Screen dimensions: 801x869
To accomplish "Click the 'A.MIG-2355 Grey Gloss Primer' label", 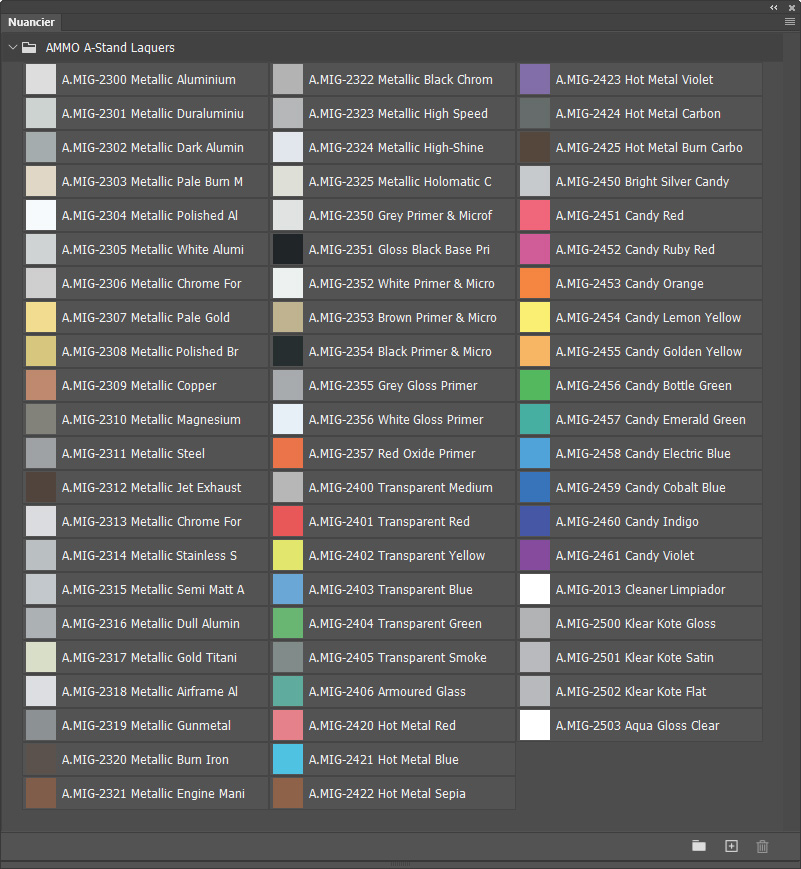I will coord(393,386).
